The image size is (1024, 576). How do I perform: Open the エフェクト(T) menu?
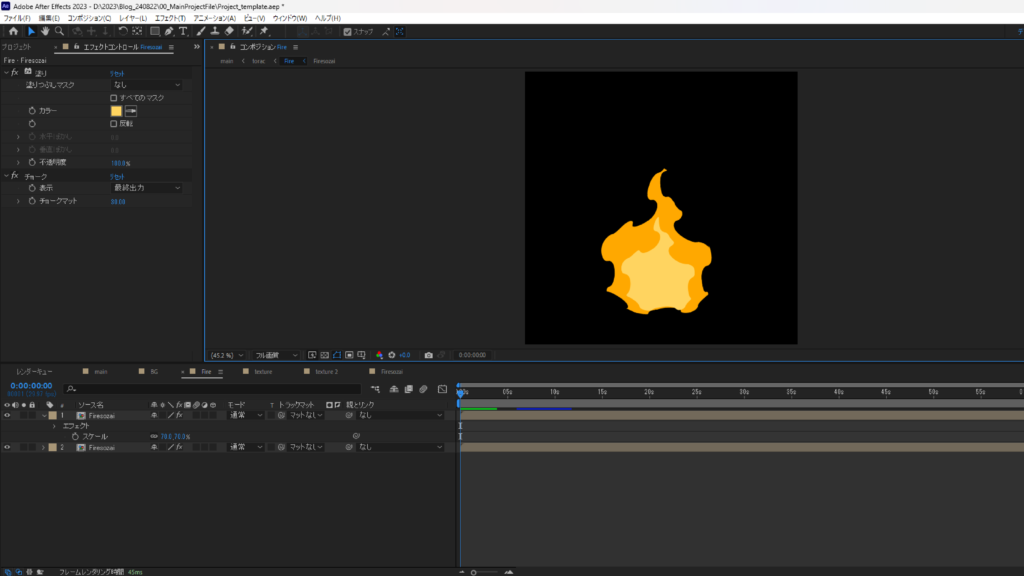[x=169, y=18]
